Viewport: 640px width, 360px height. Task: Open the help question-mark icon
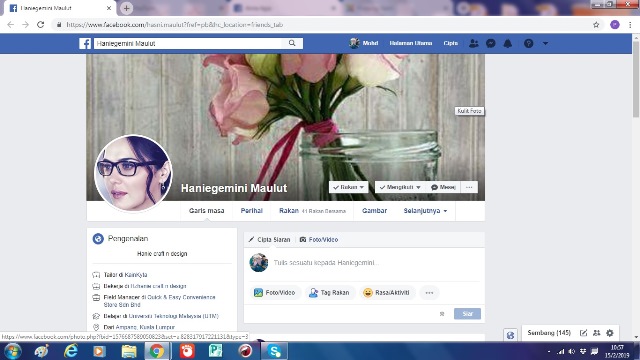pos(529,43)
